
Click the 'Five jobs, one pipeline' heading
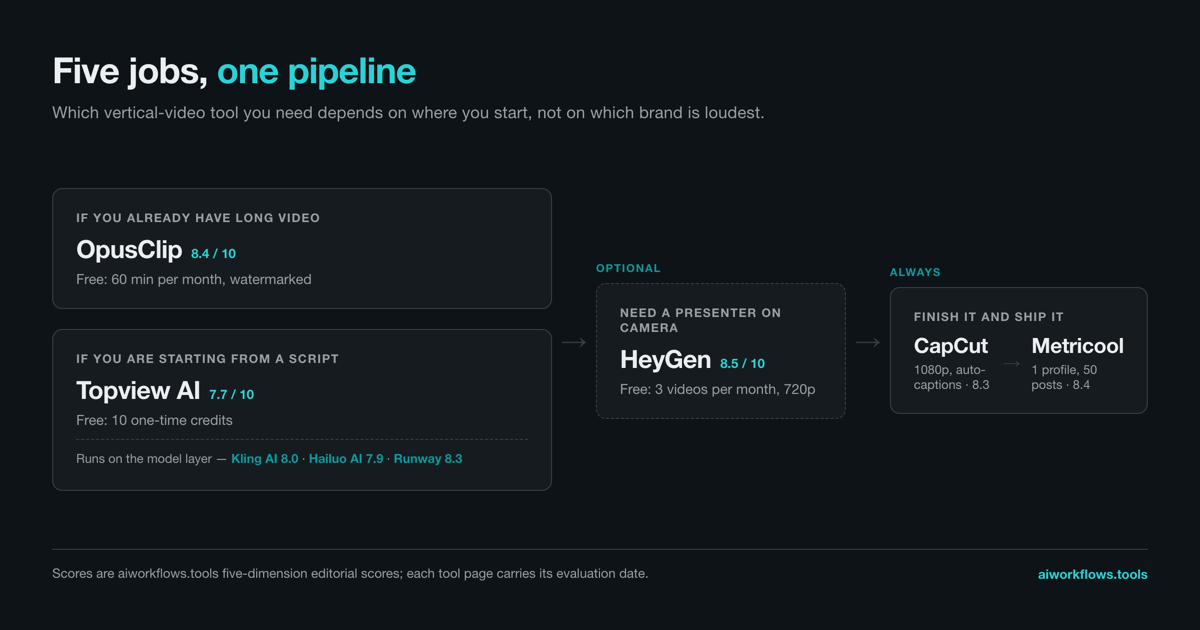point(234,72)
